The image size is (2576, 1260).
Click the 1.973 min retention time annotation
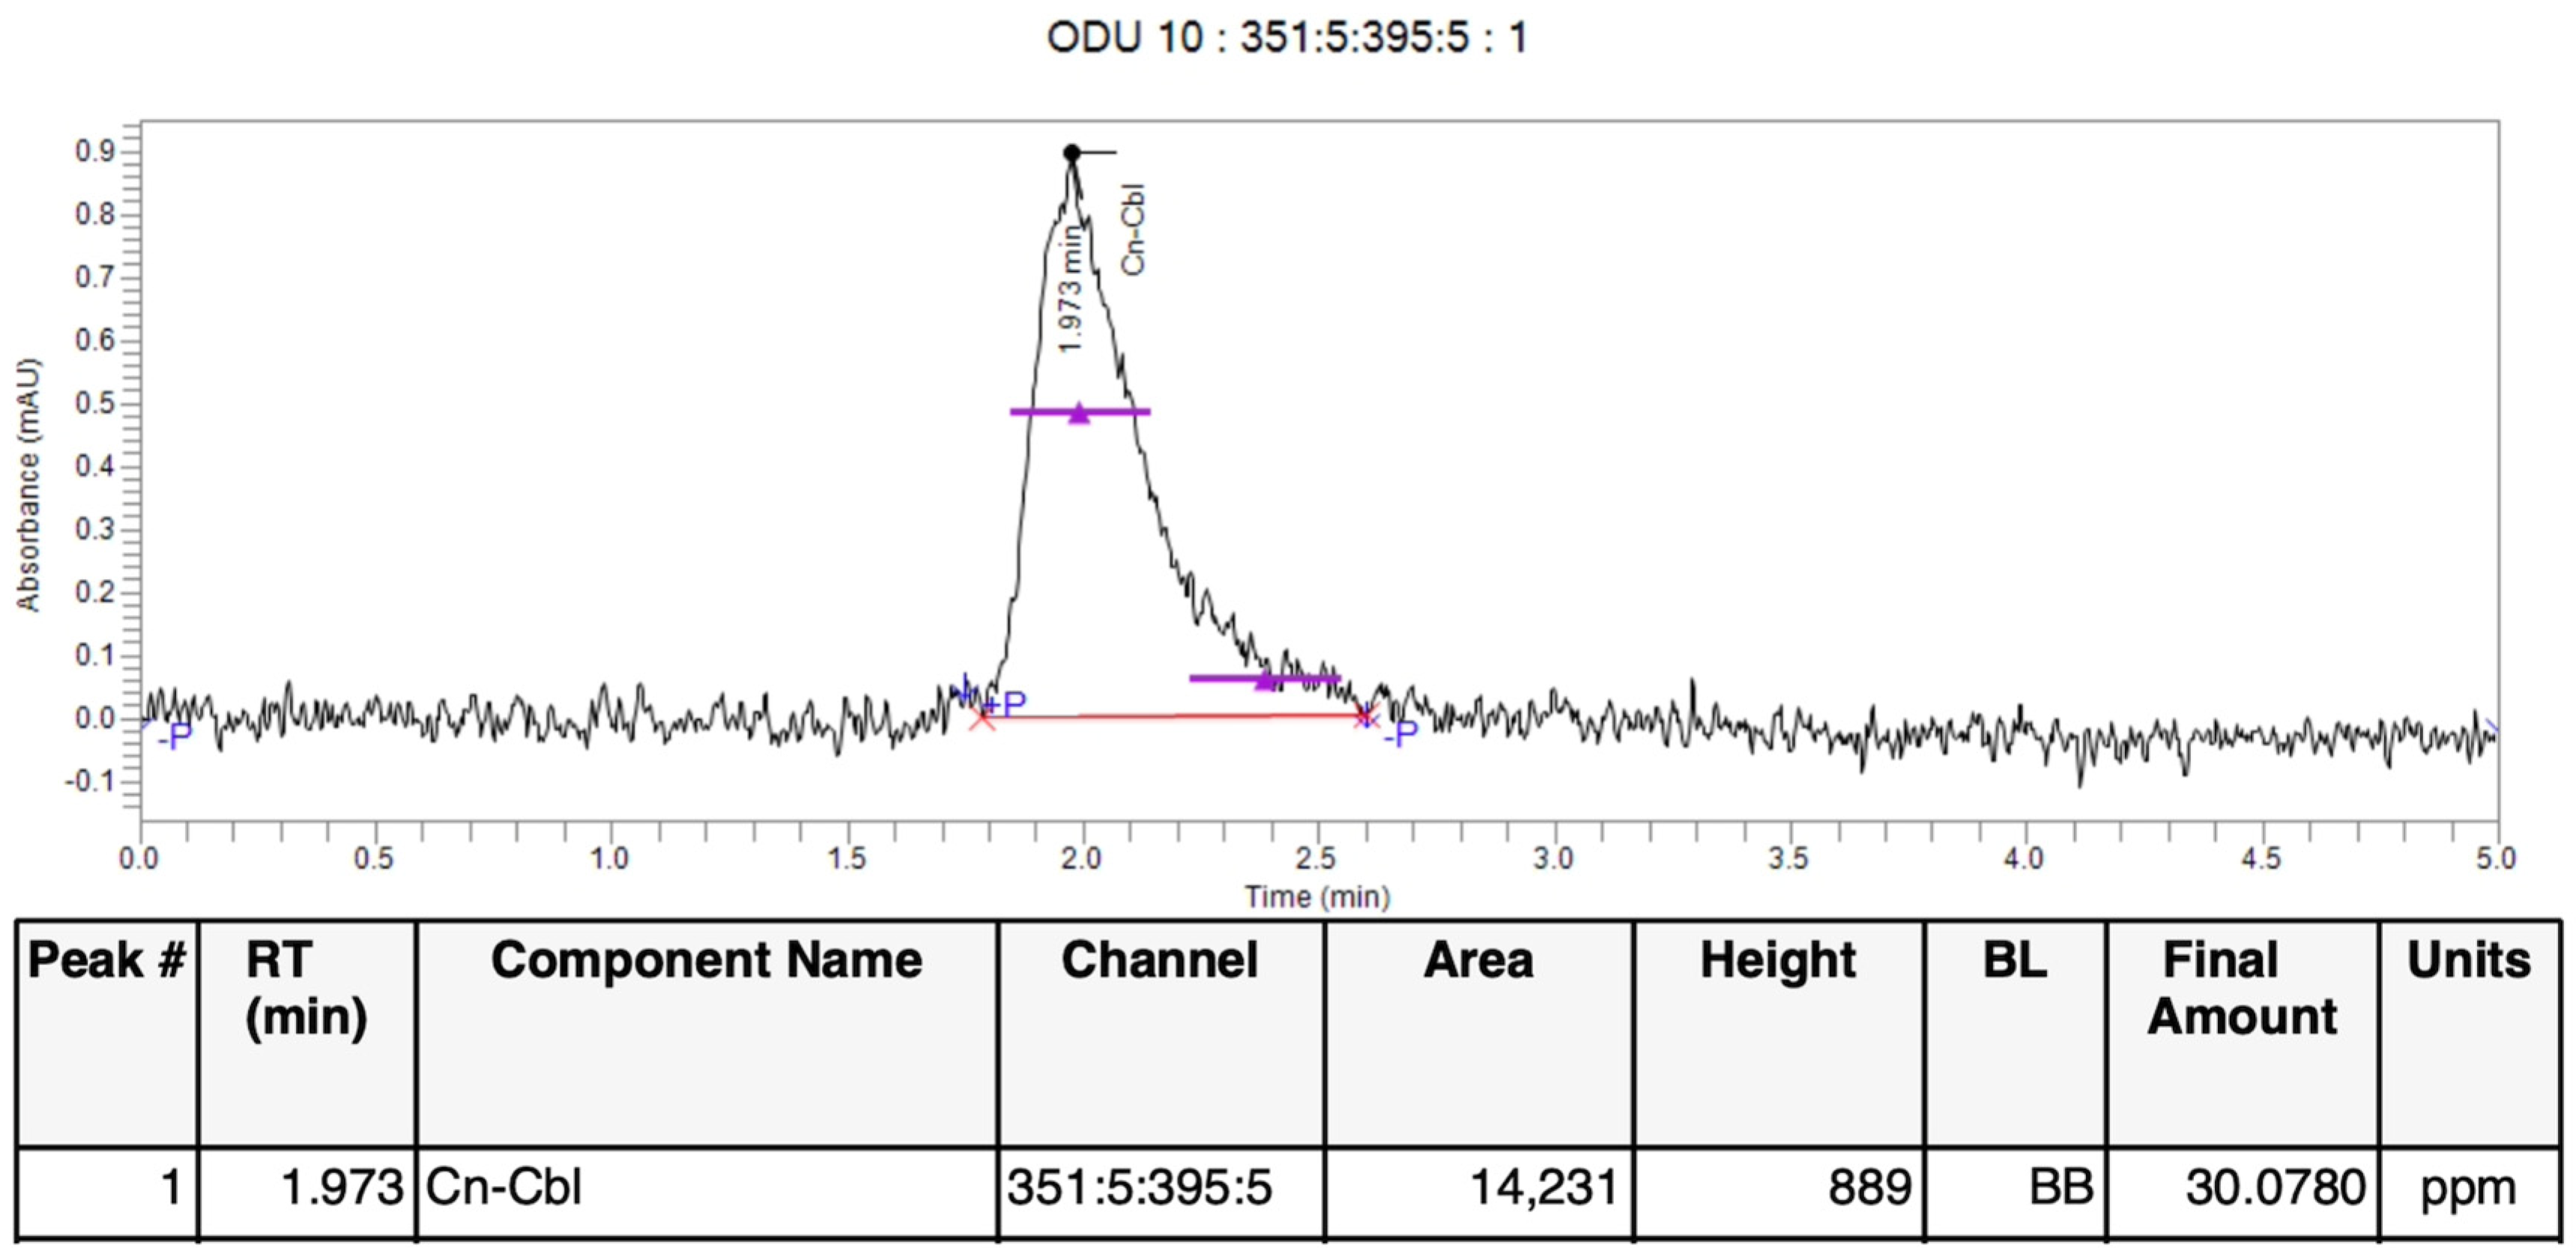1070,289
